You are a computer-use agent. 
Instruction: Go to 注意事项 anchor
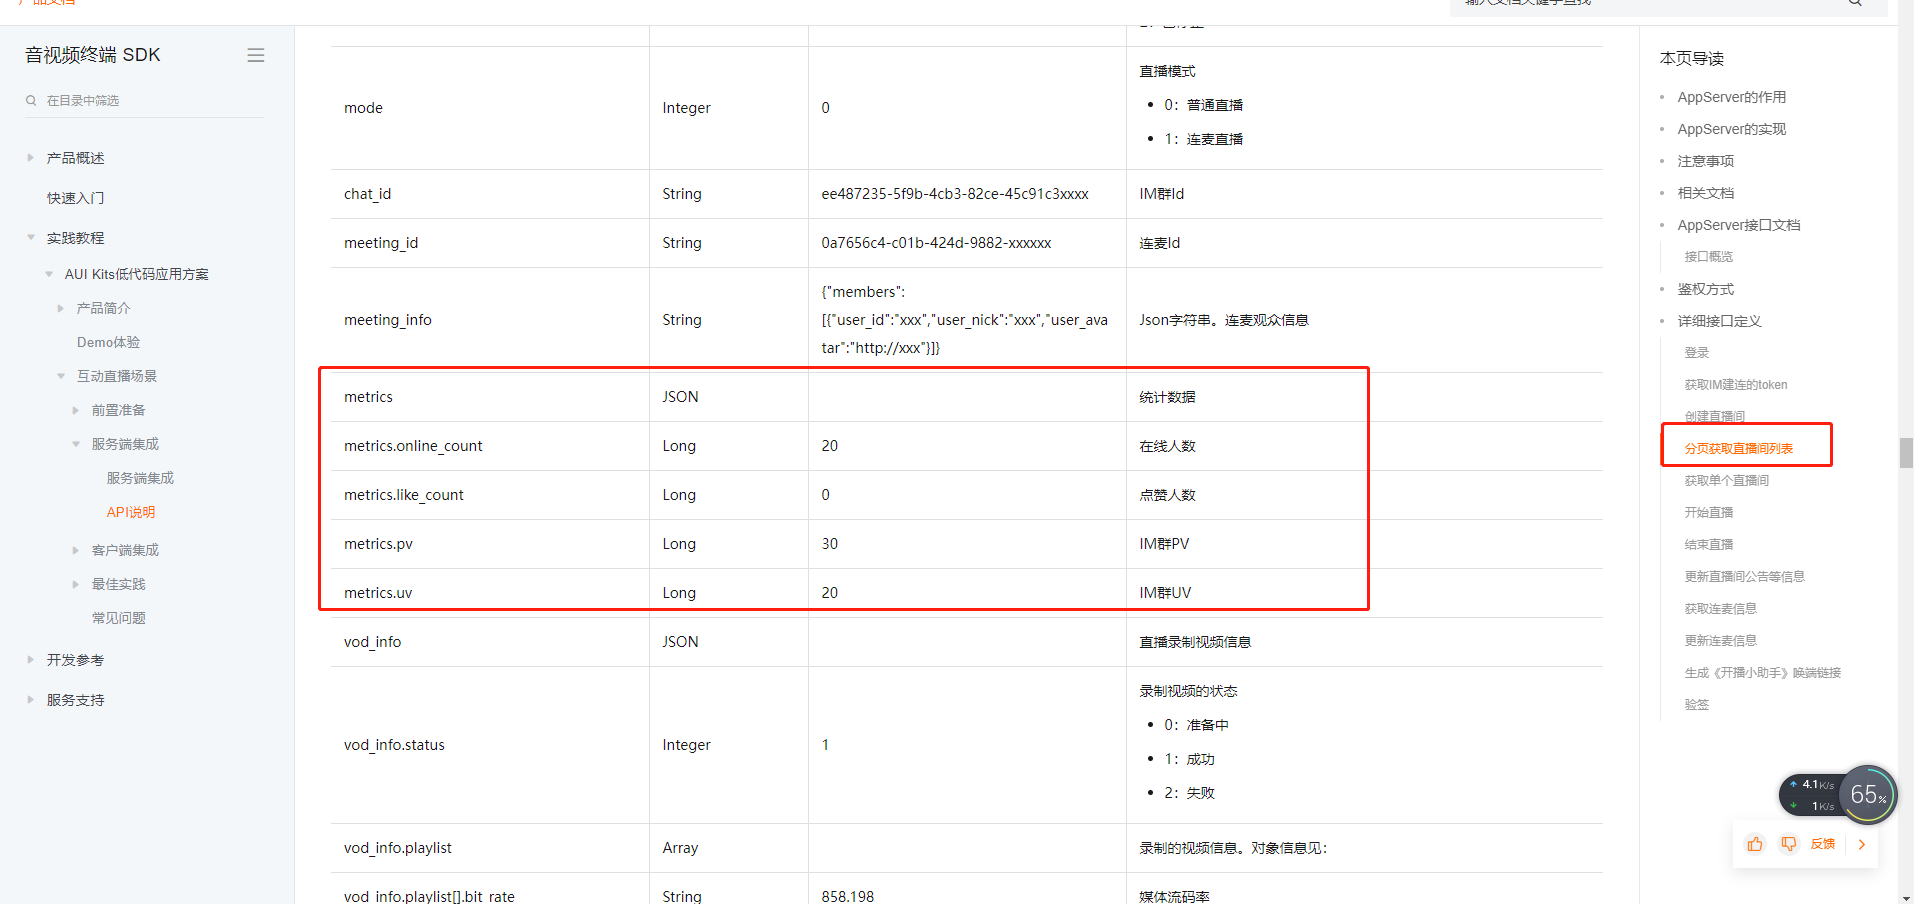click(1705, 161)
